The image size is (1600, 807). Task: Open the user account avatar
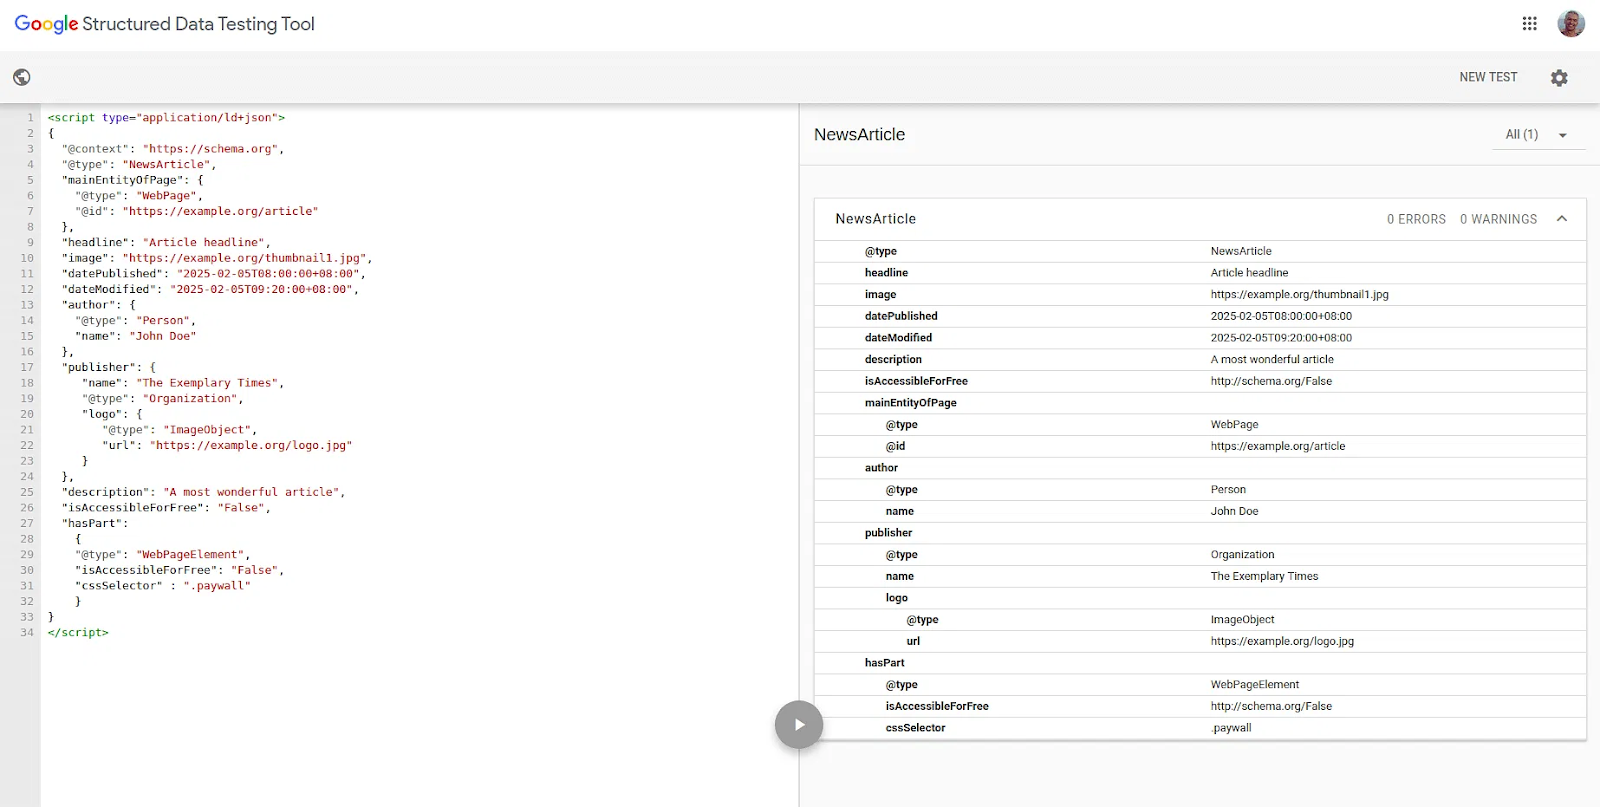[x=1571, y=24]
